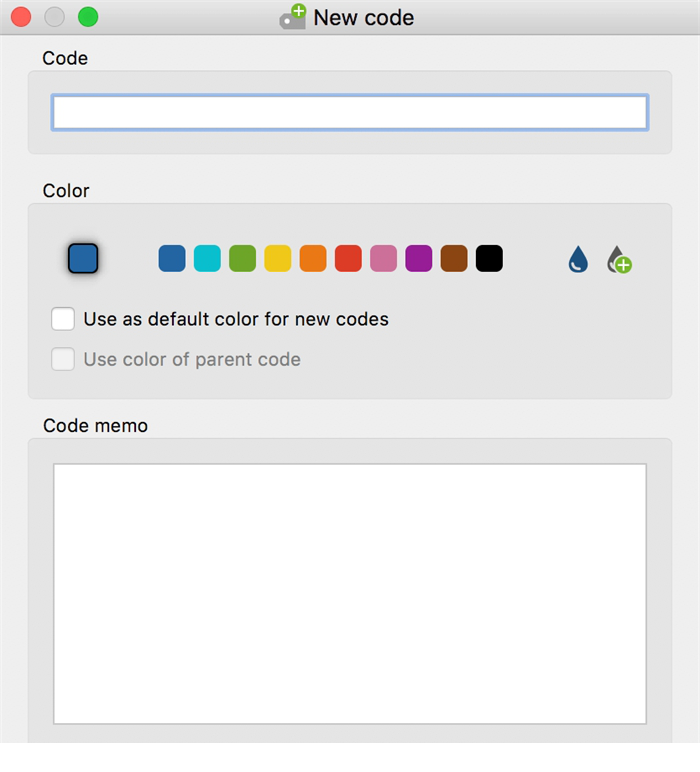Pick the brown color swatch

(x=454, y=259)
